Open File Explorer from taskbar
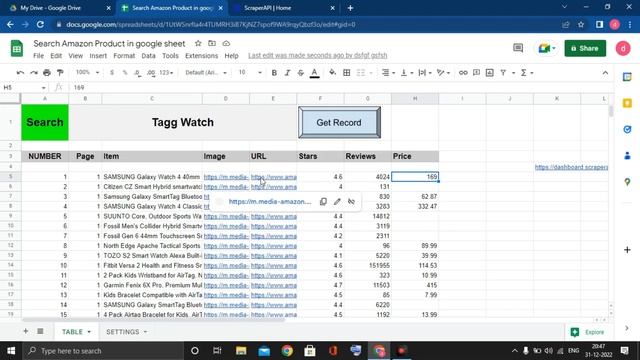Image resolution: width=640 pixels, height=360 pixels. (x=241, y=351)
